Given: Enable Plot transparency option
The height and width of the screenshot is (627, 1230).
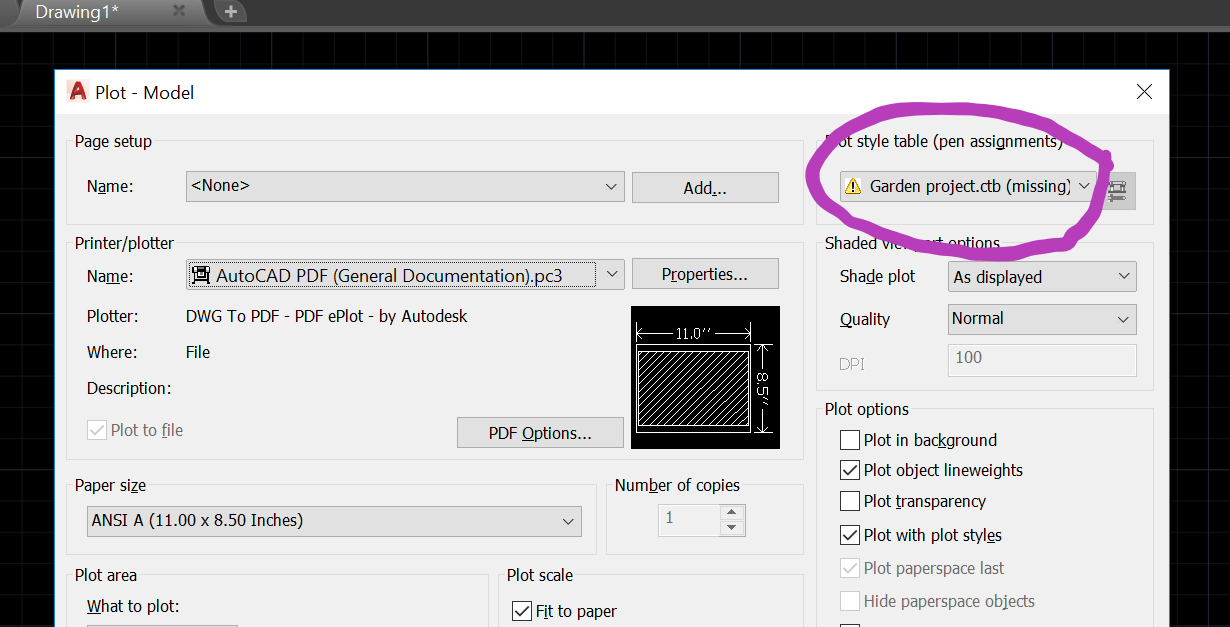Looking at the screenshot, I should point(850,501).
